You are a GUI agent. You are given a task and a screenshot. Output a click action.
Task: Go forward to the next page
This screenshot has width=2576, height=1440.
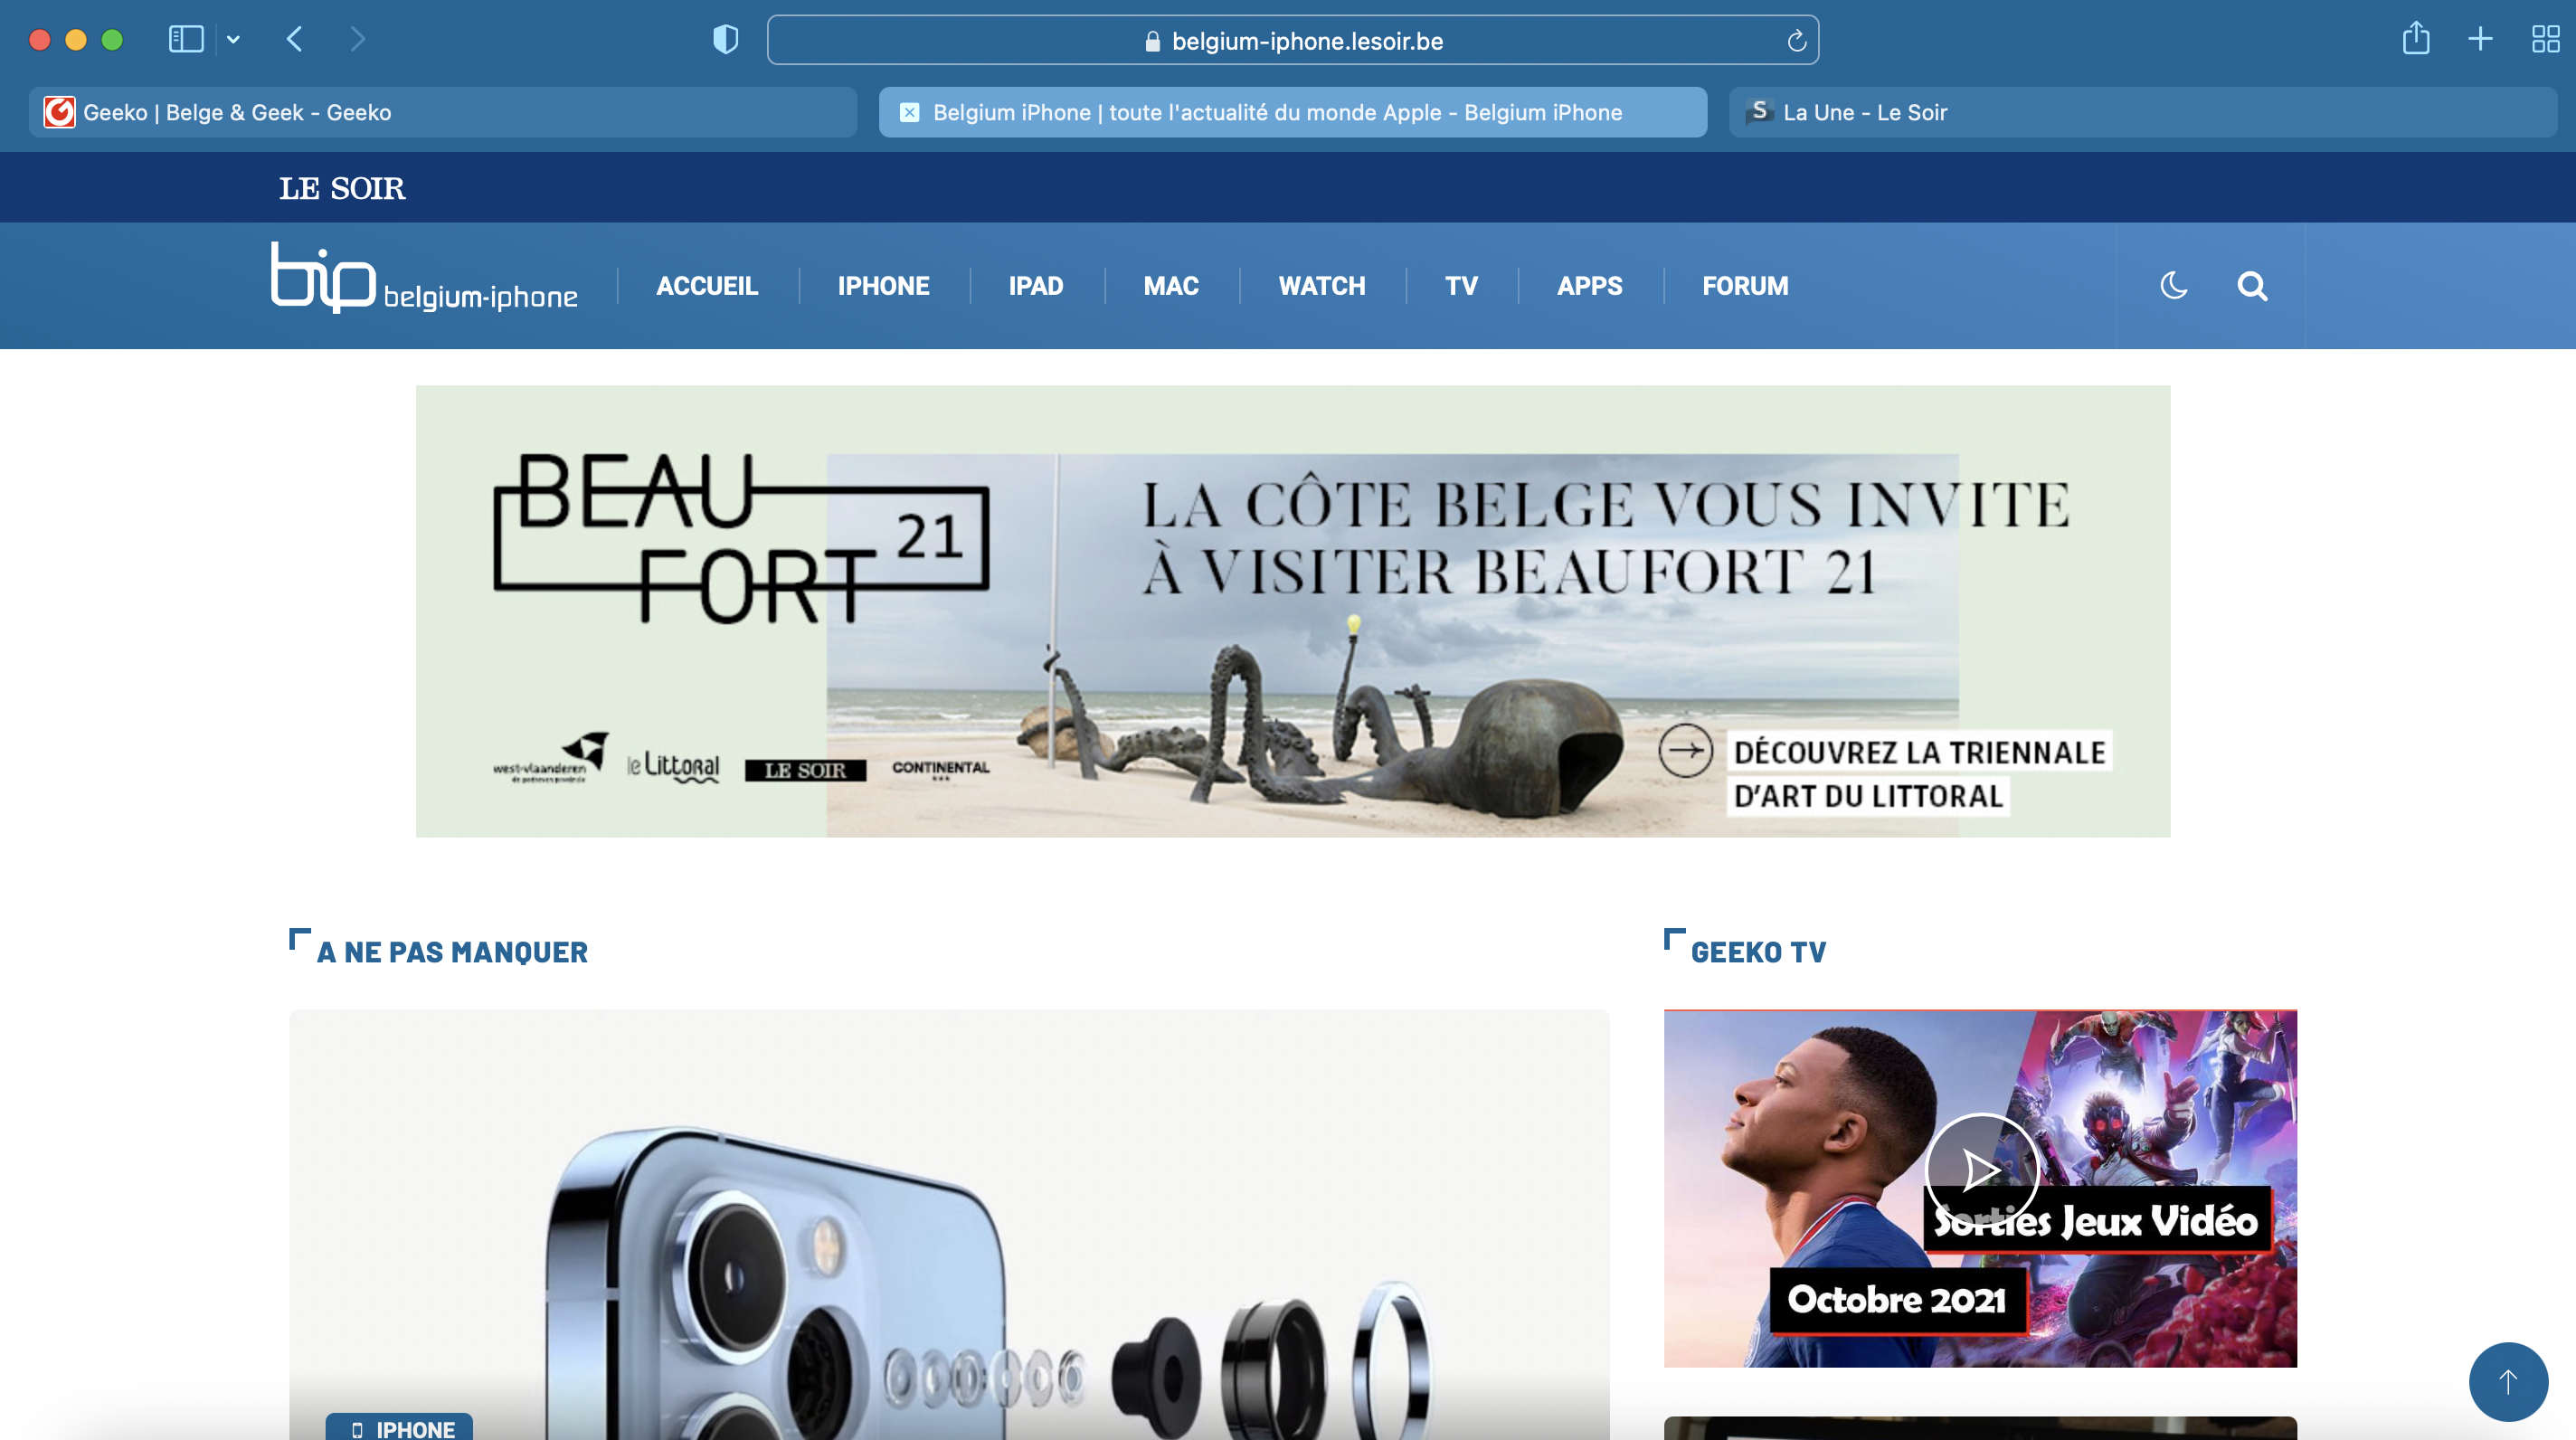[357, 39]
